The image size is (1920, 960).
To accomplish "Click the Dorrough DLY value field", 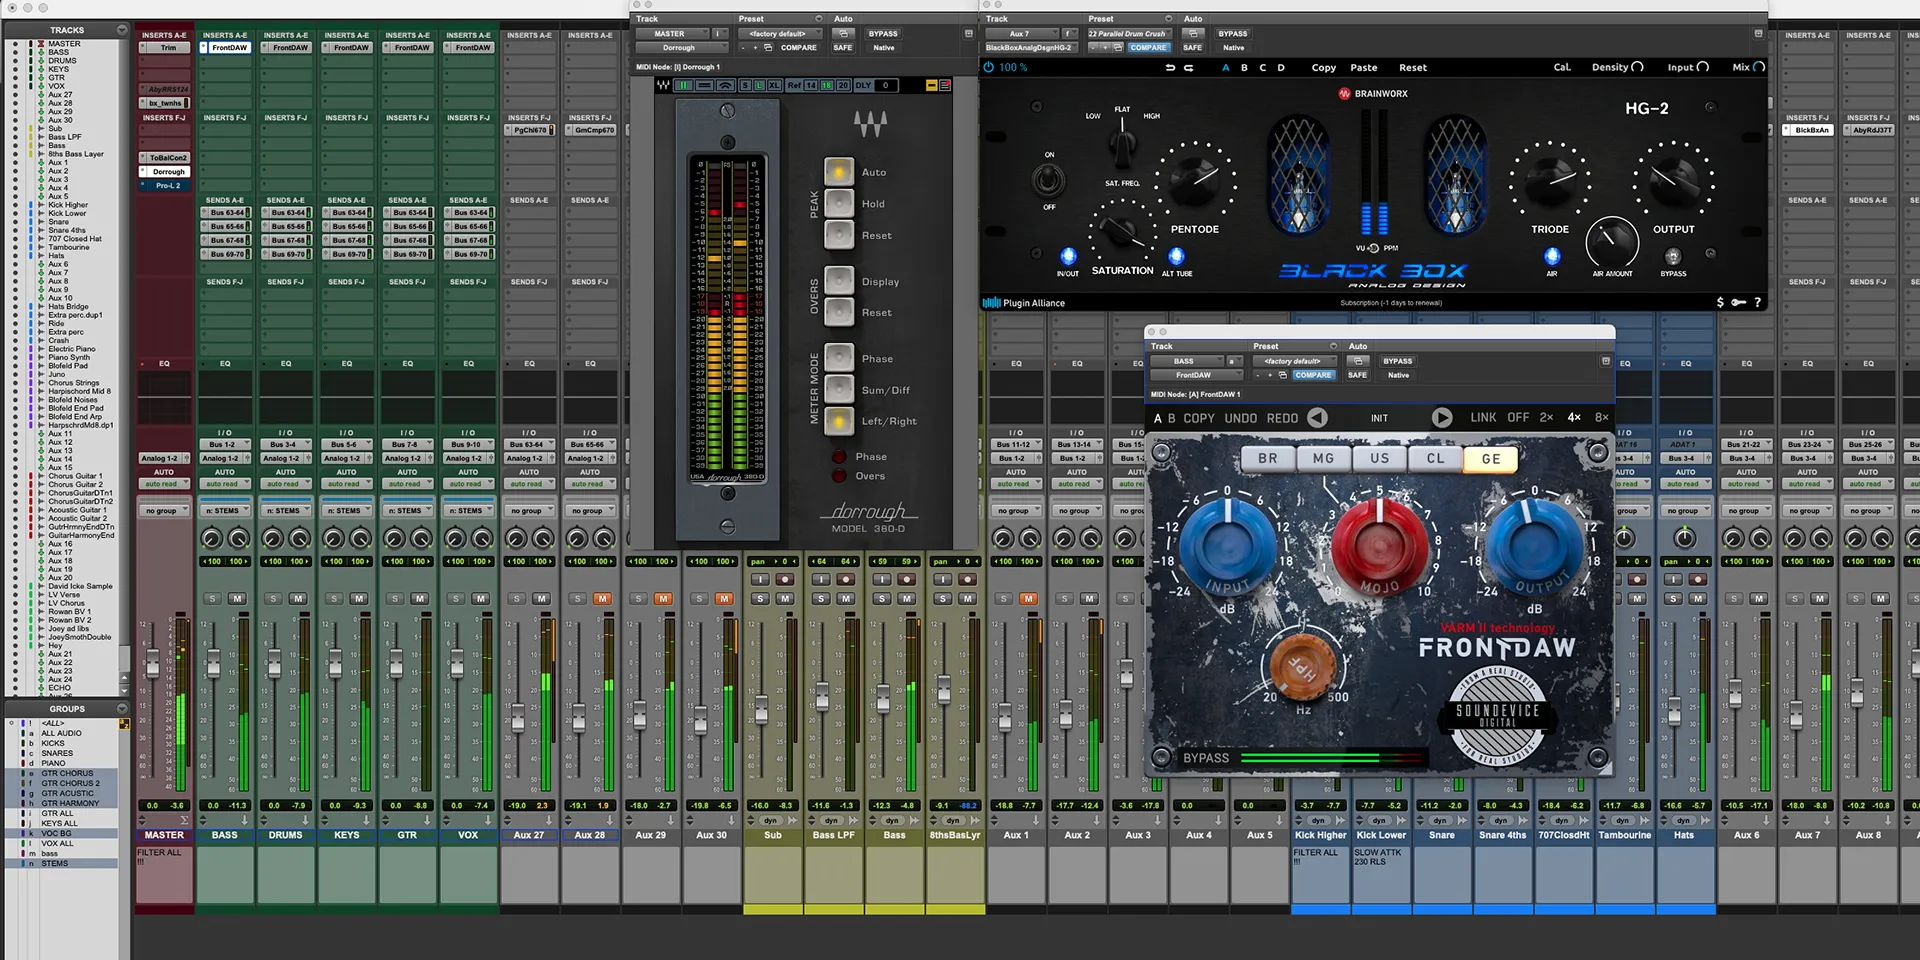I will [x=885, y=85].
